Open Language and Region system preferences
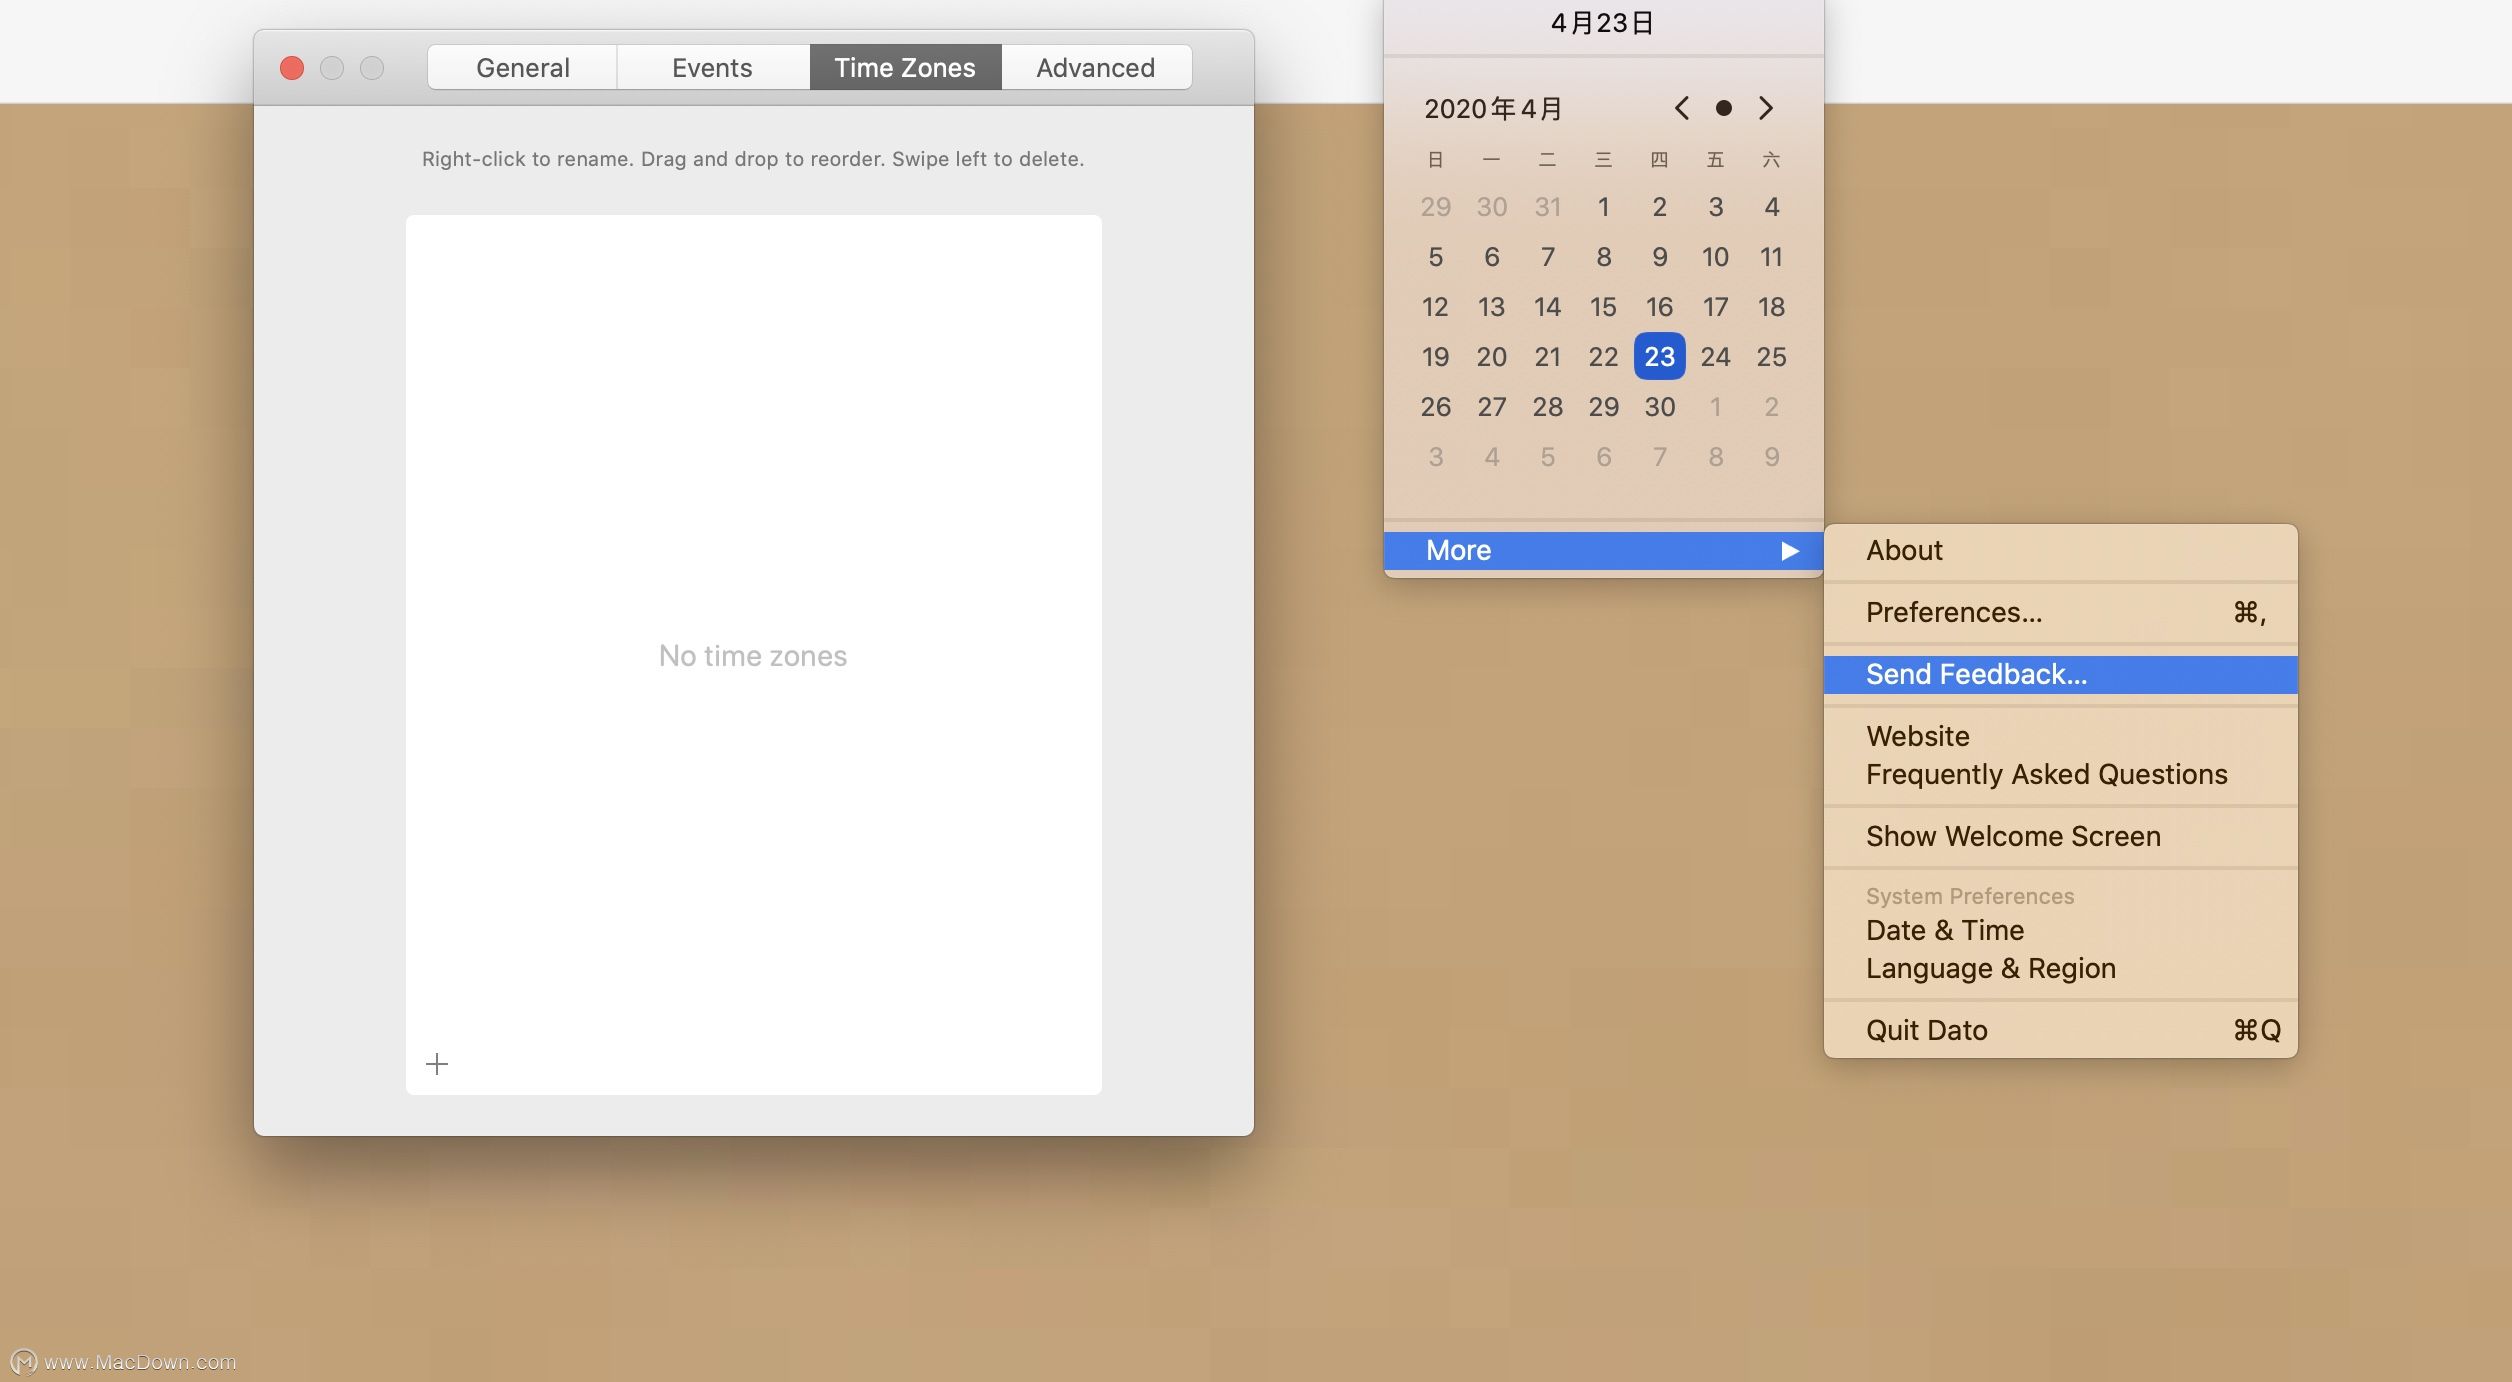 pyautogui.click(x=1990, y=967)
